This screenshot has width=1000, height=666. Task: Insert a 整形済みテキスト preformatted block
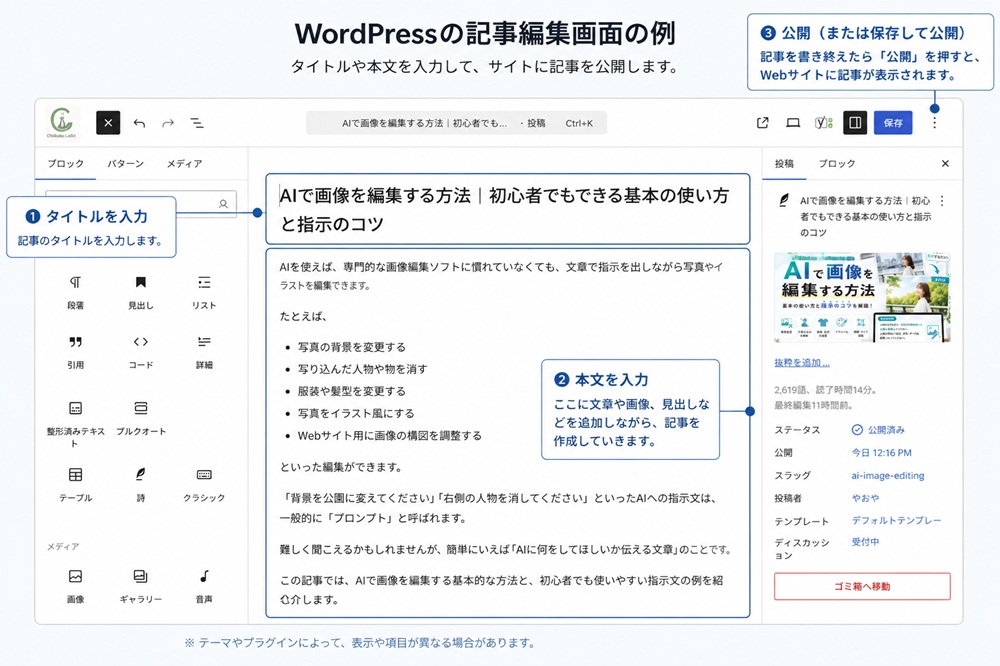pyautogui.click(x=75, y=423)
